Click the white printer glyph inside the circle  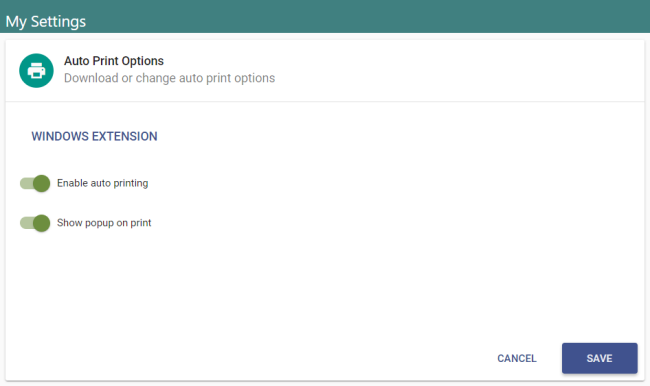click(36, 70)
